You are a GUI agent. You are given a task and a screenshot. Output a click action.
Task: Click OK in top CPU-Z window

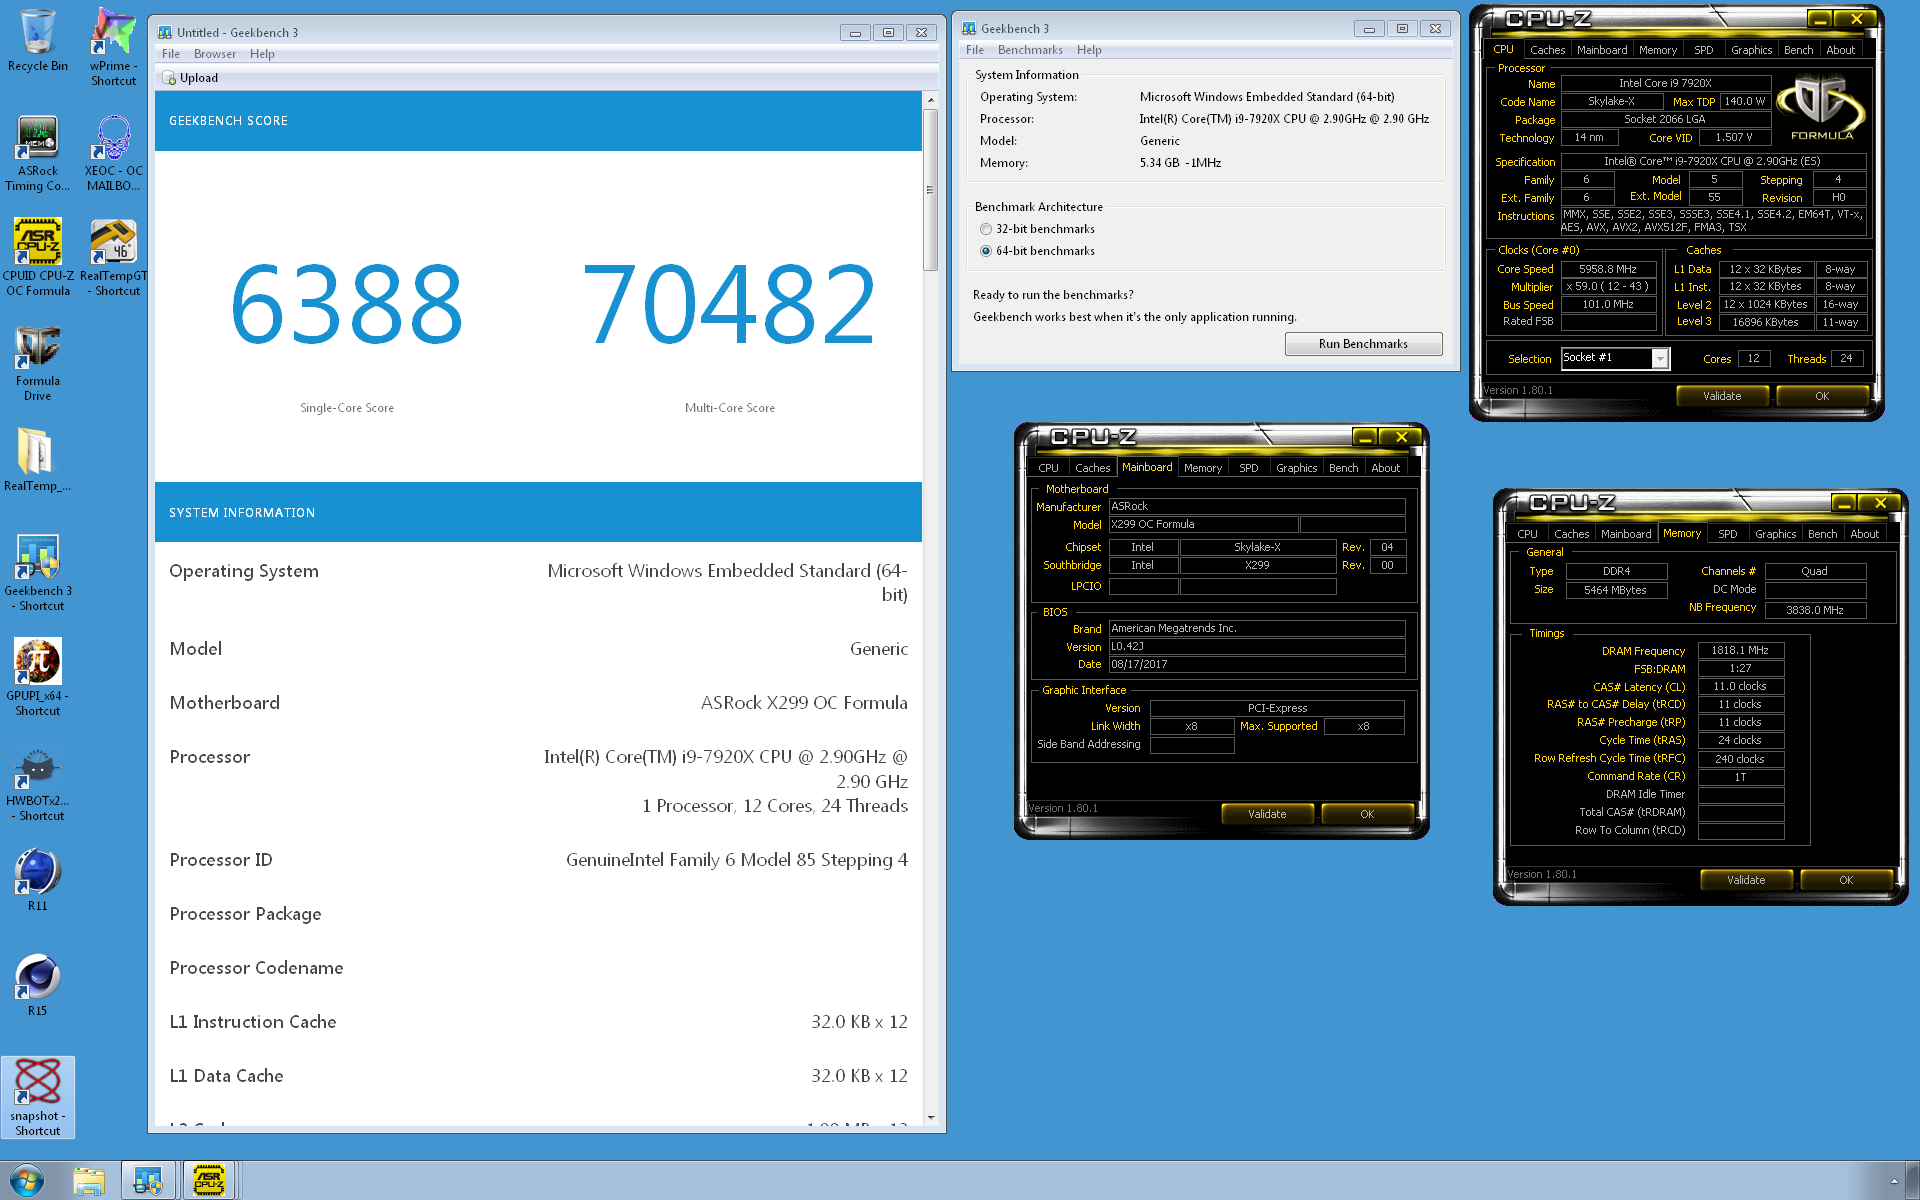pos(1822,396)
